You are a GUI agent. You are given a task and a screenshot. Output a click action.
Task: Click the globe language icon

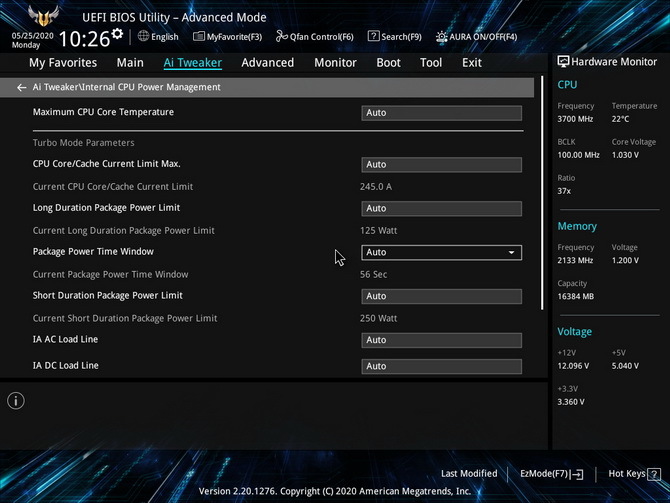point(144,36)
